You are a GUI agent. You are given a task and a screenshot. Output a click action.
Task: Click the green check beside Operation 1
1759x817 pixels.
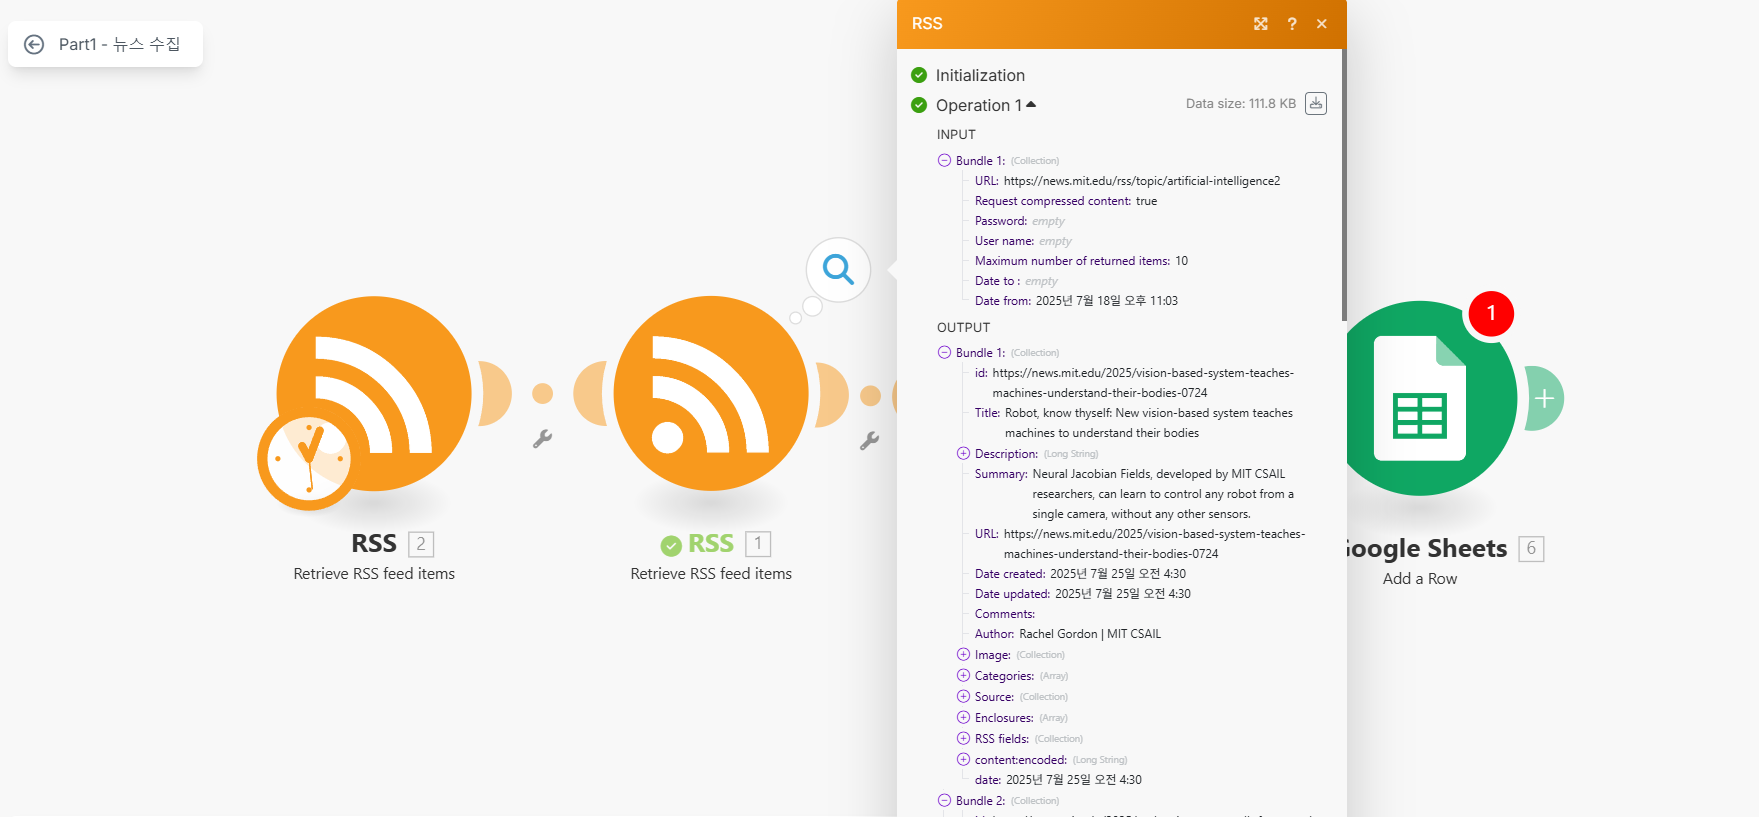pos(919,105)
